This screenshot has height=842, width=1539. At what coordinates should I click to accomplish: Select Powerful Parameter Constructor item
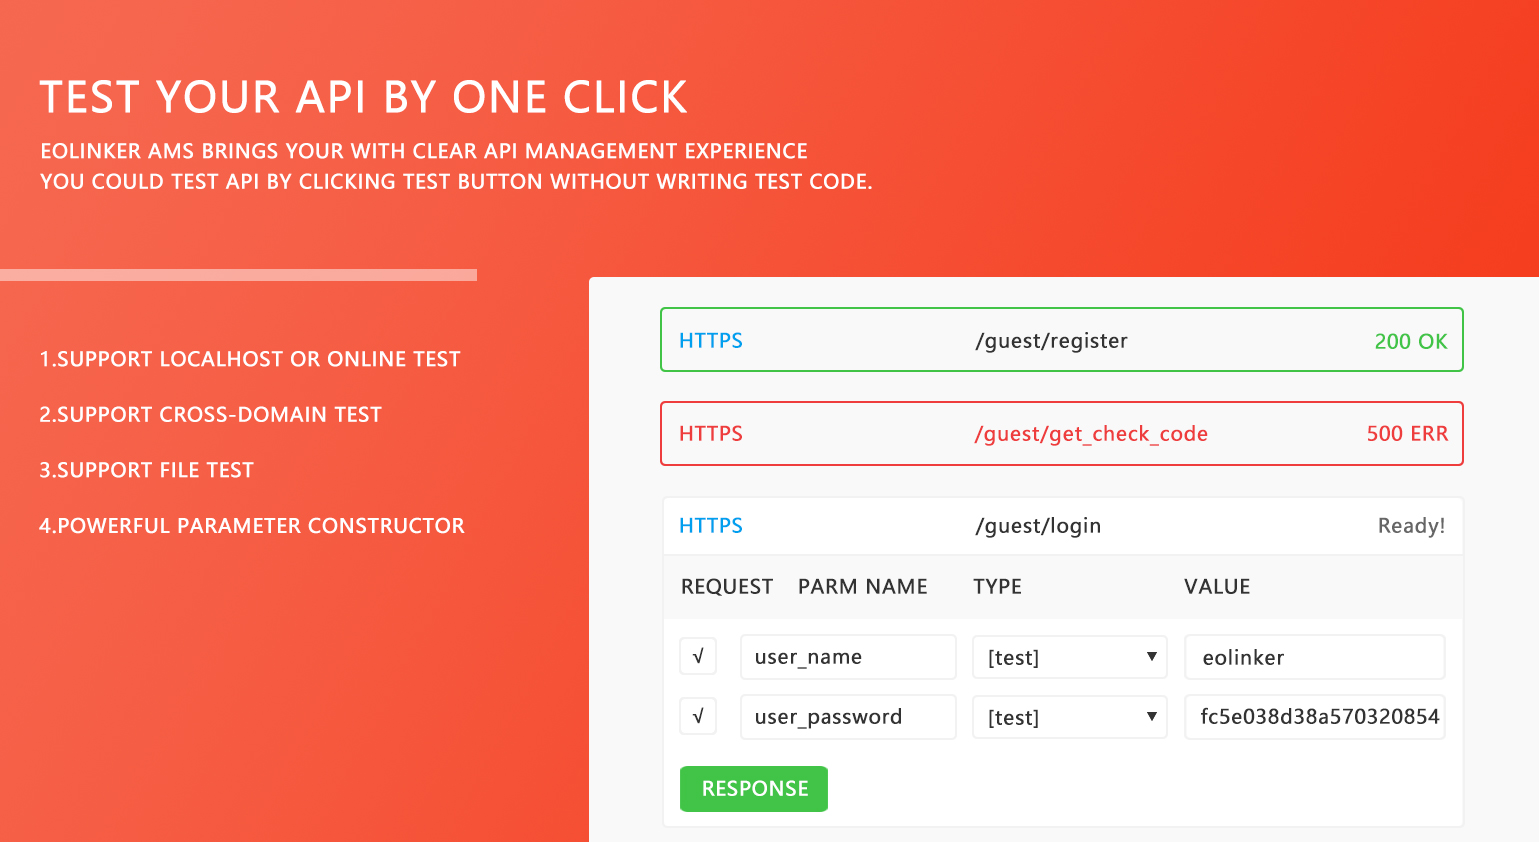point(252,526)
